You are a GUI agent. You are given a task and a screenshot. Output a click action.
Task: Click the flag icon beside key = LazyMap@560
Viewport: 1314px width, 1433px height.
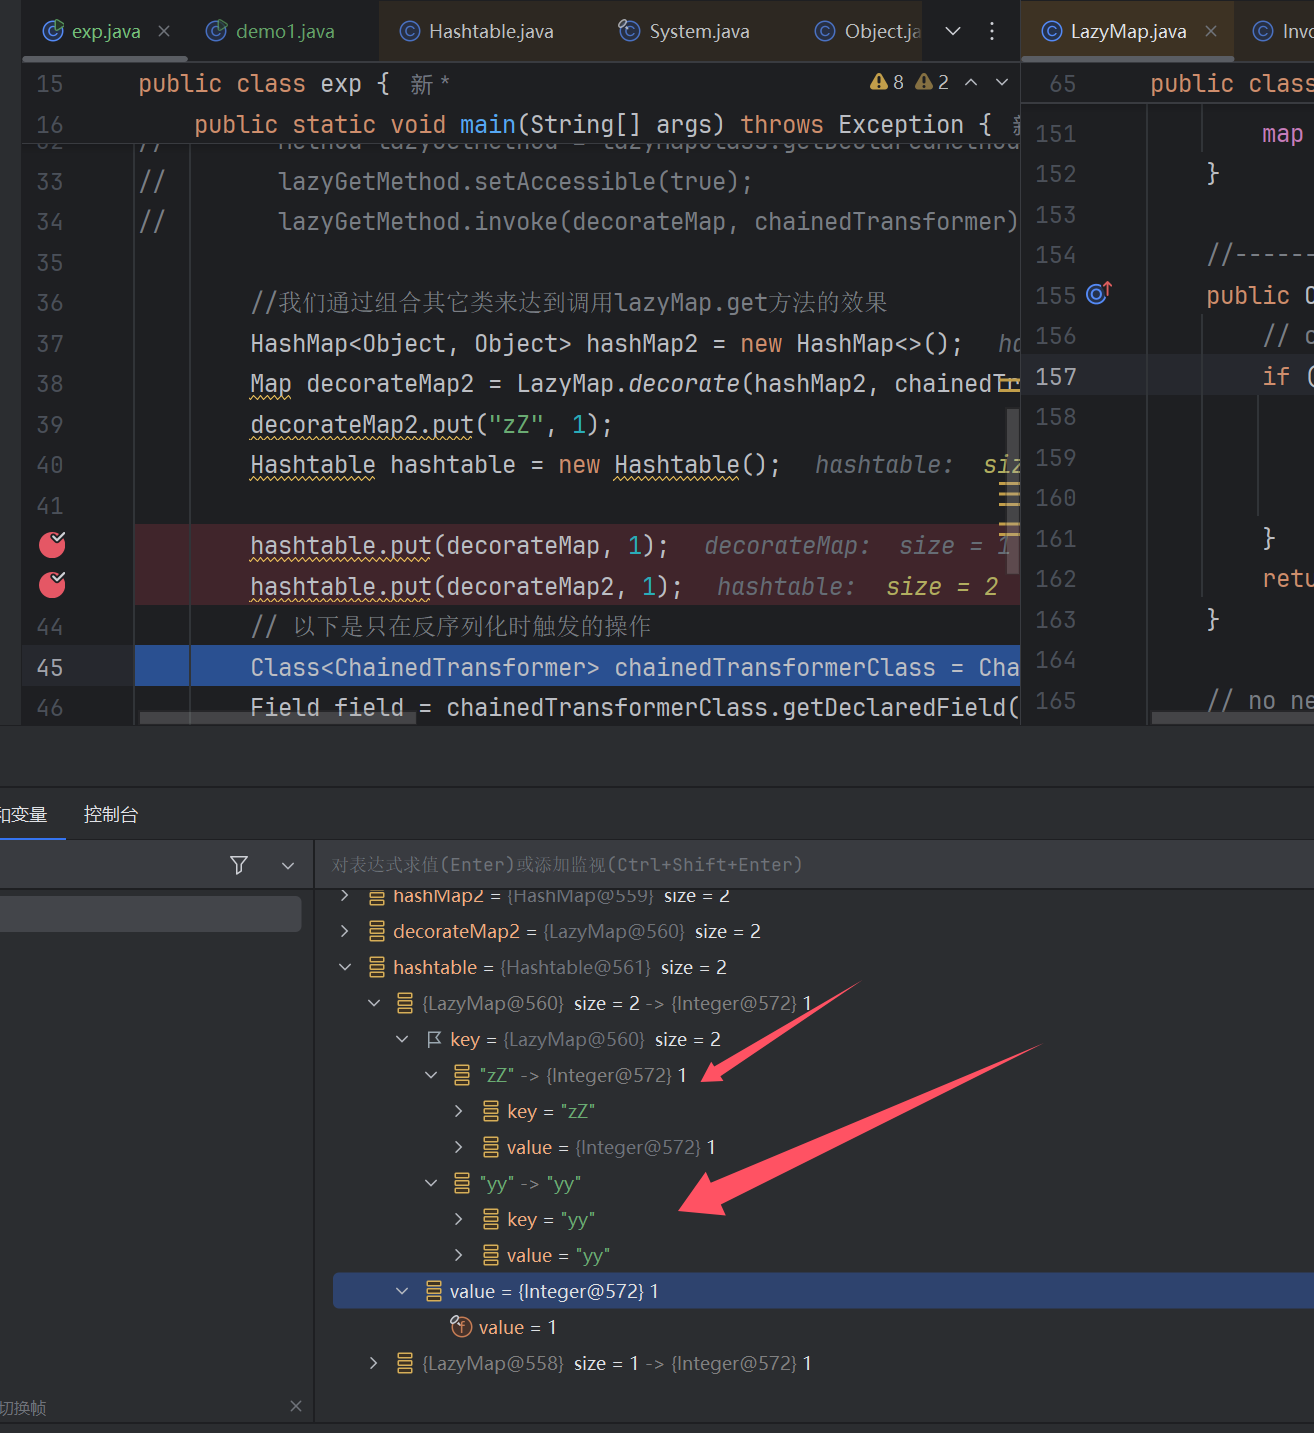click(434, 1039)
